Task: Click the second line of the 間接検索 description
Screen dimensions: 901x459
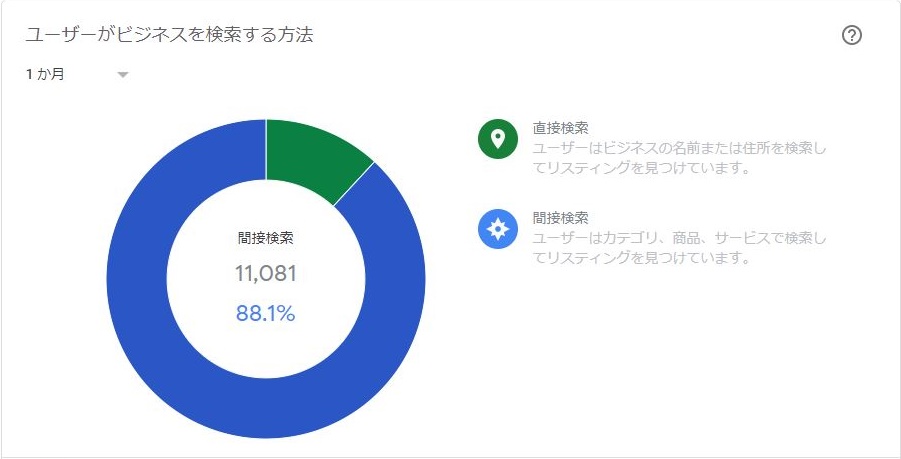Action: (x=640, y=257)
